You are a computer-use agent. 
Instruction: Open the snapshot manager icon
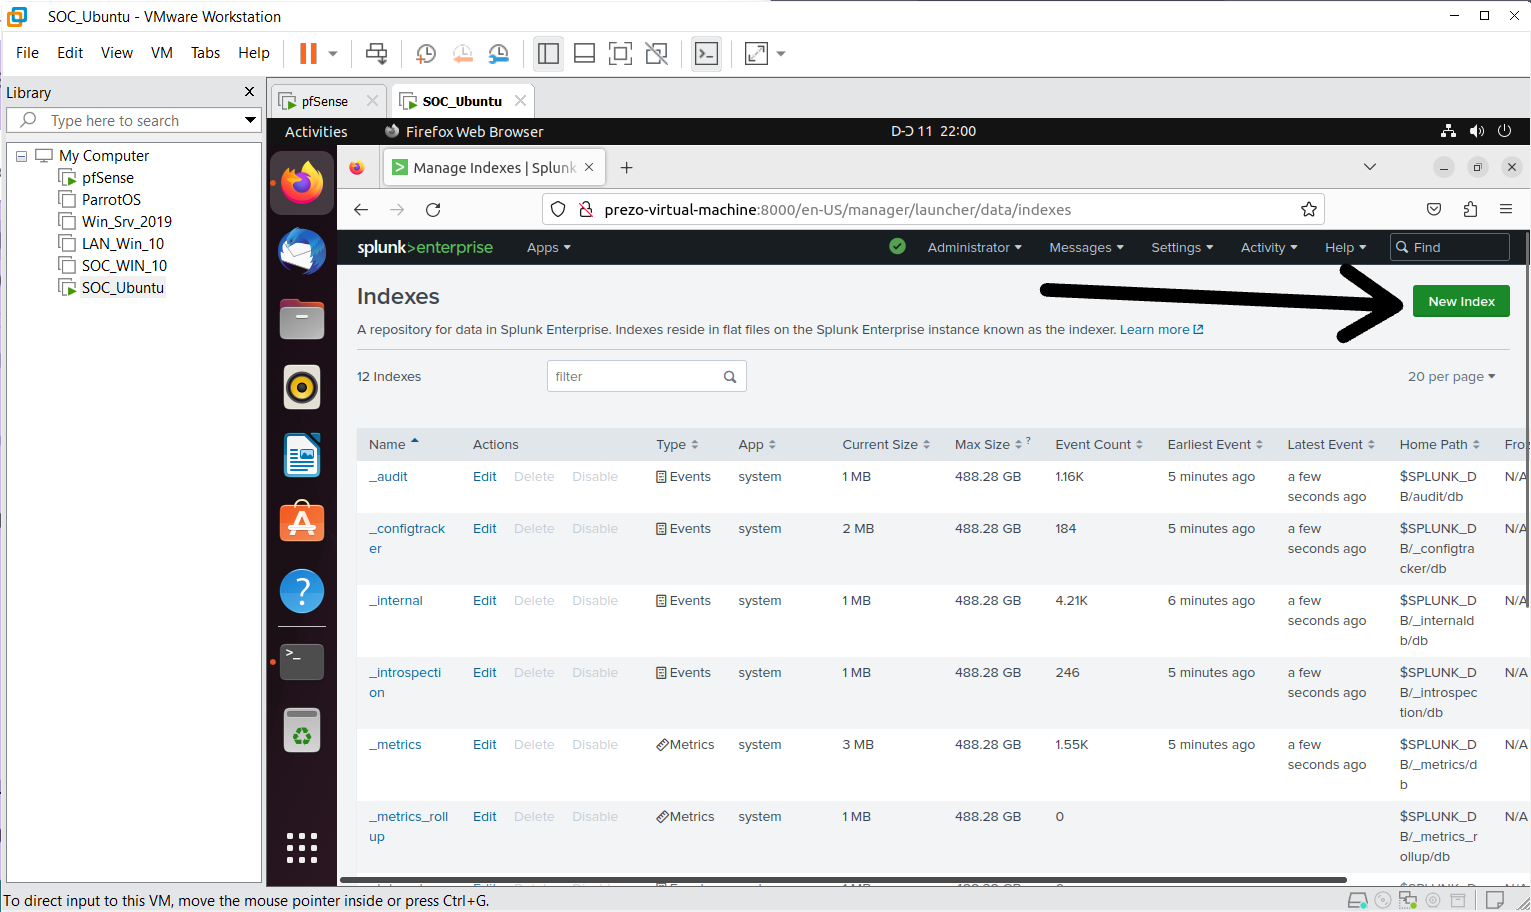click(x=498, y=53)
